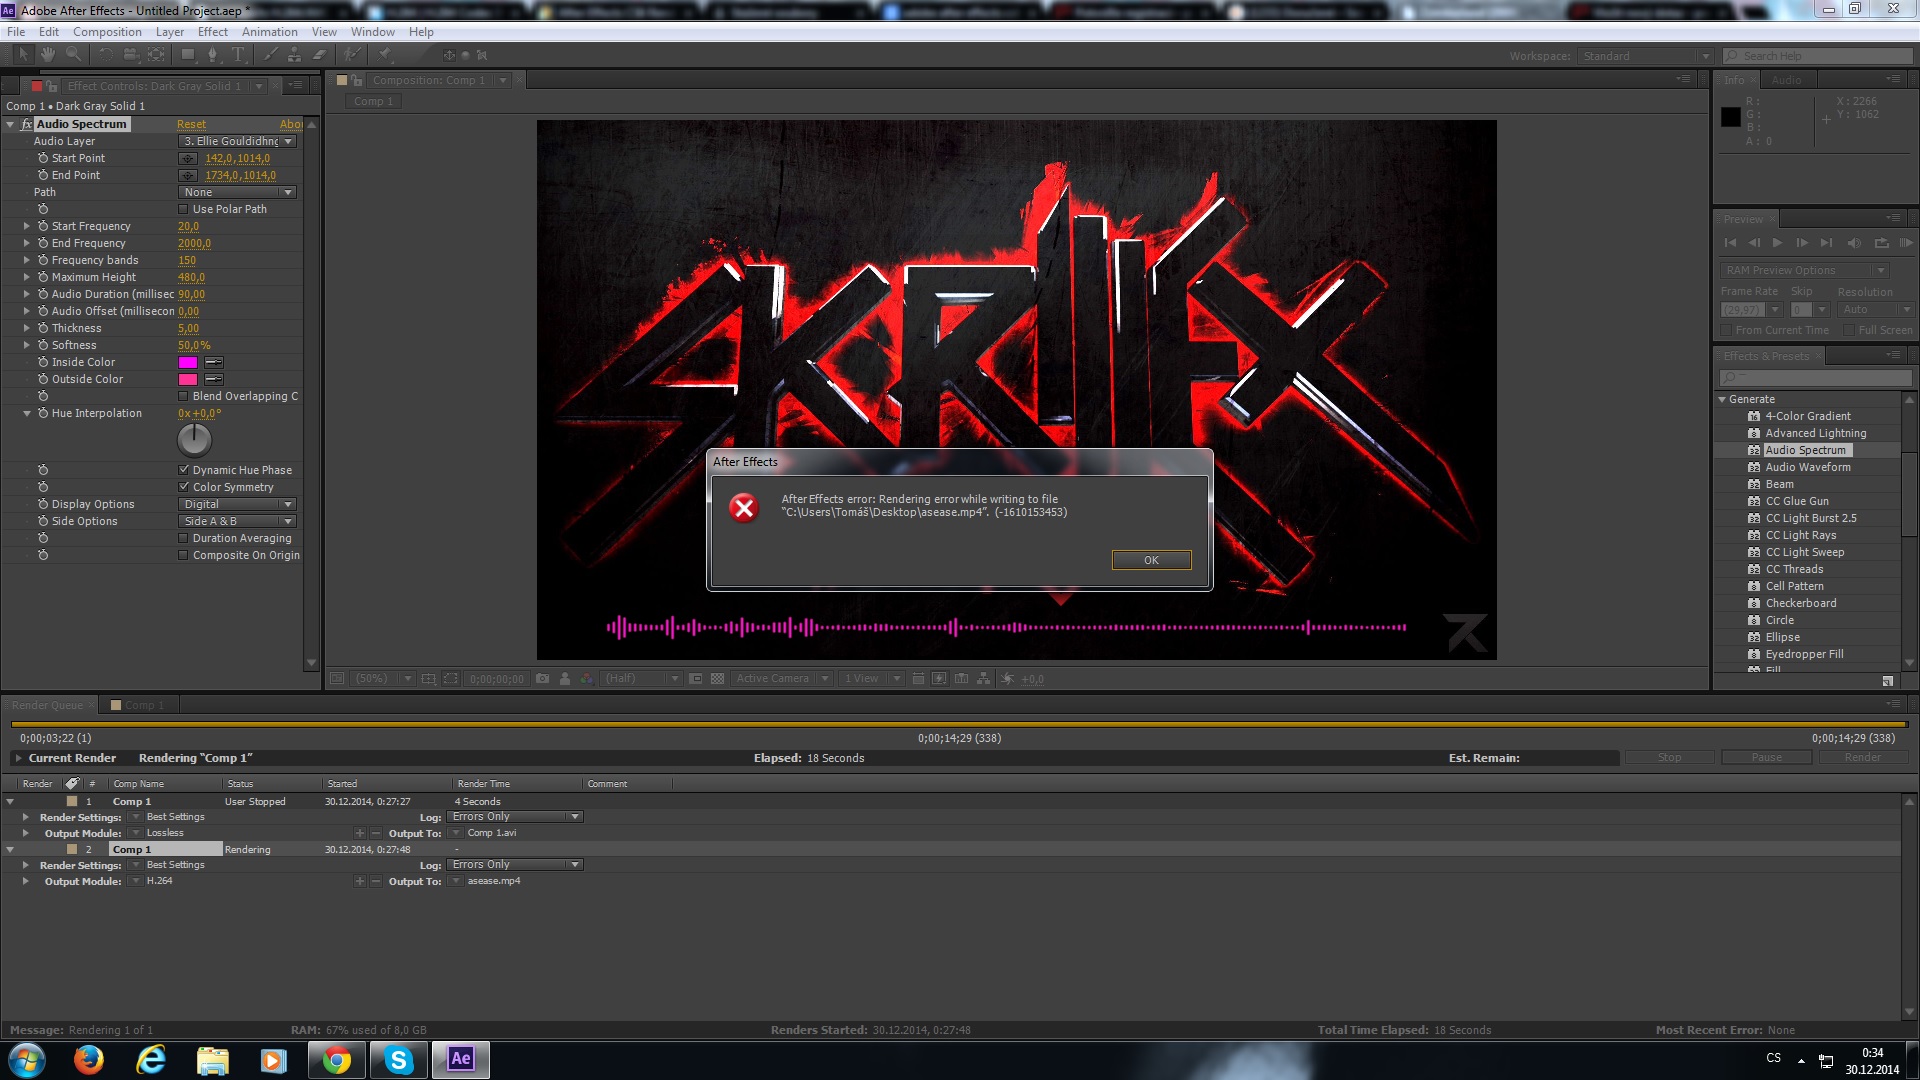This screenshot has width=1920, height=1080.
Task: Open the Audio Layer dropdown
Action: coord(238,141)
